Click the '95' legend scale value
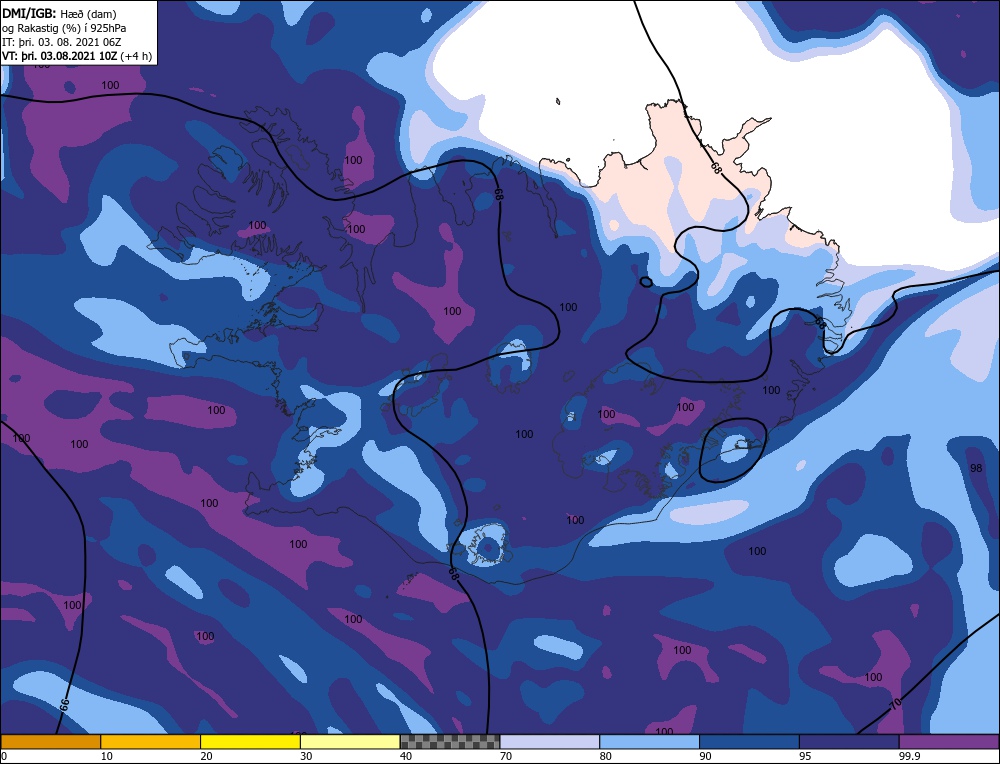Screen dimensions: 1000x764 coord(805,756)
